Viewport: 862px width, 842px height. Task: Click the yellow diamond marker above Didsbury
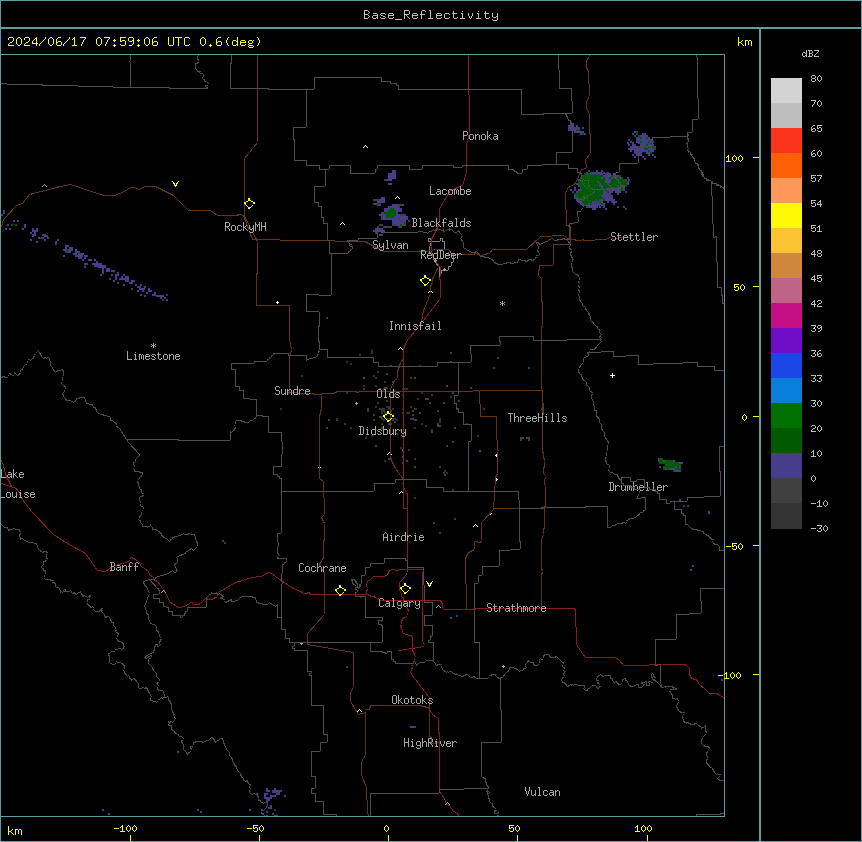click(x=388, y=417)
